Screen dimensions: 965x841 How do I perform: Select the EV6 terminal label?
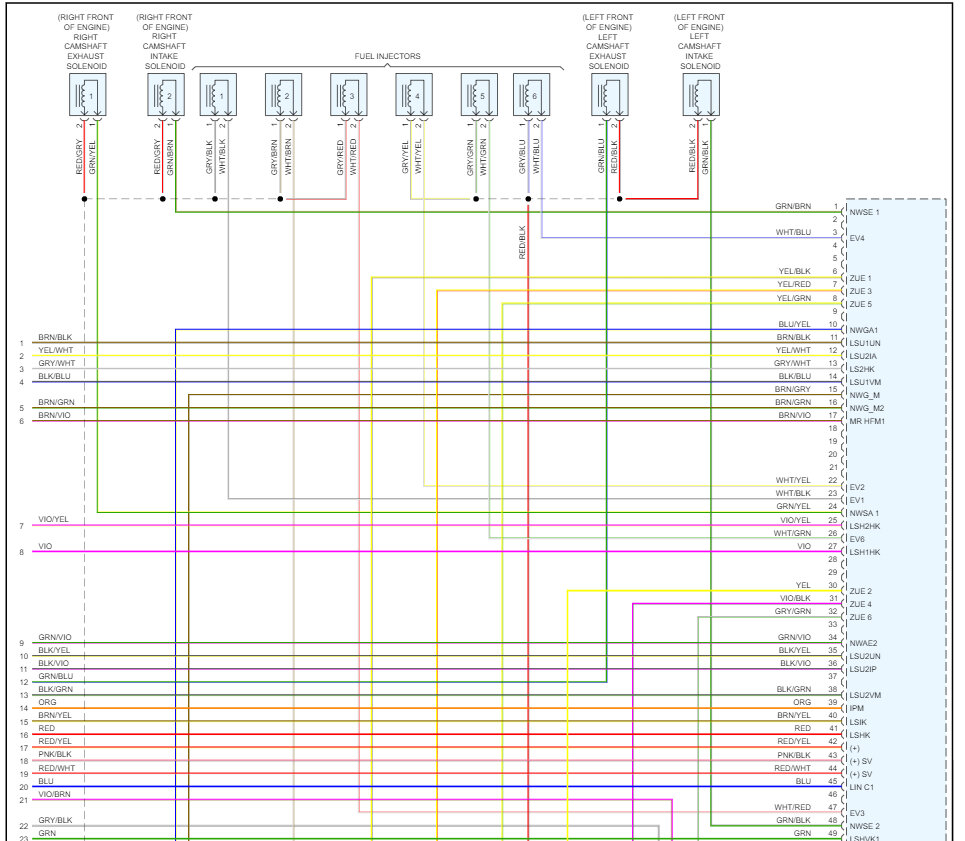tap(857, 539)
